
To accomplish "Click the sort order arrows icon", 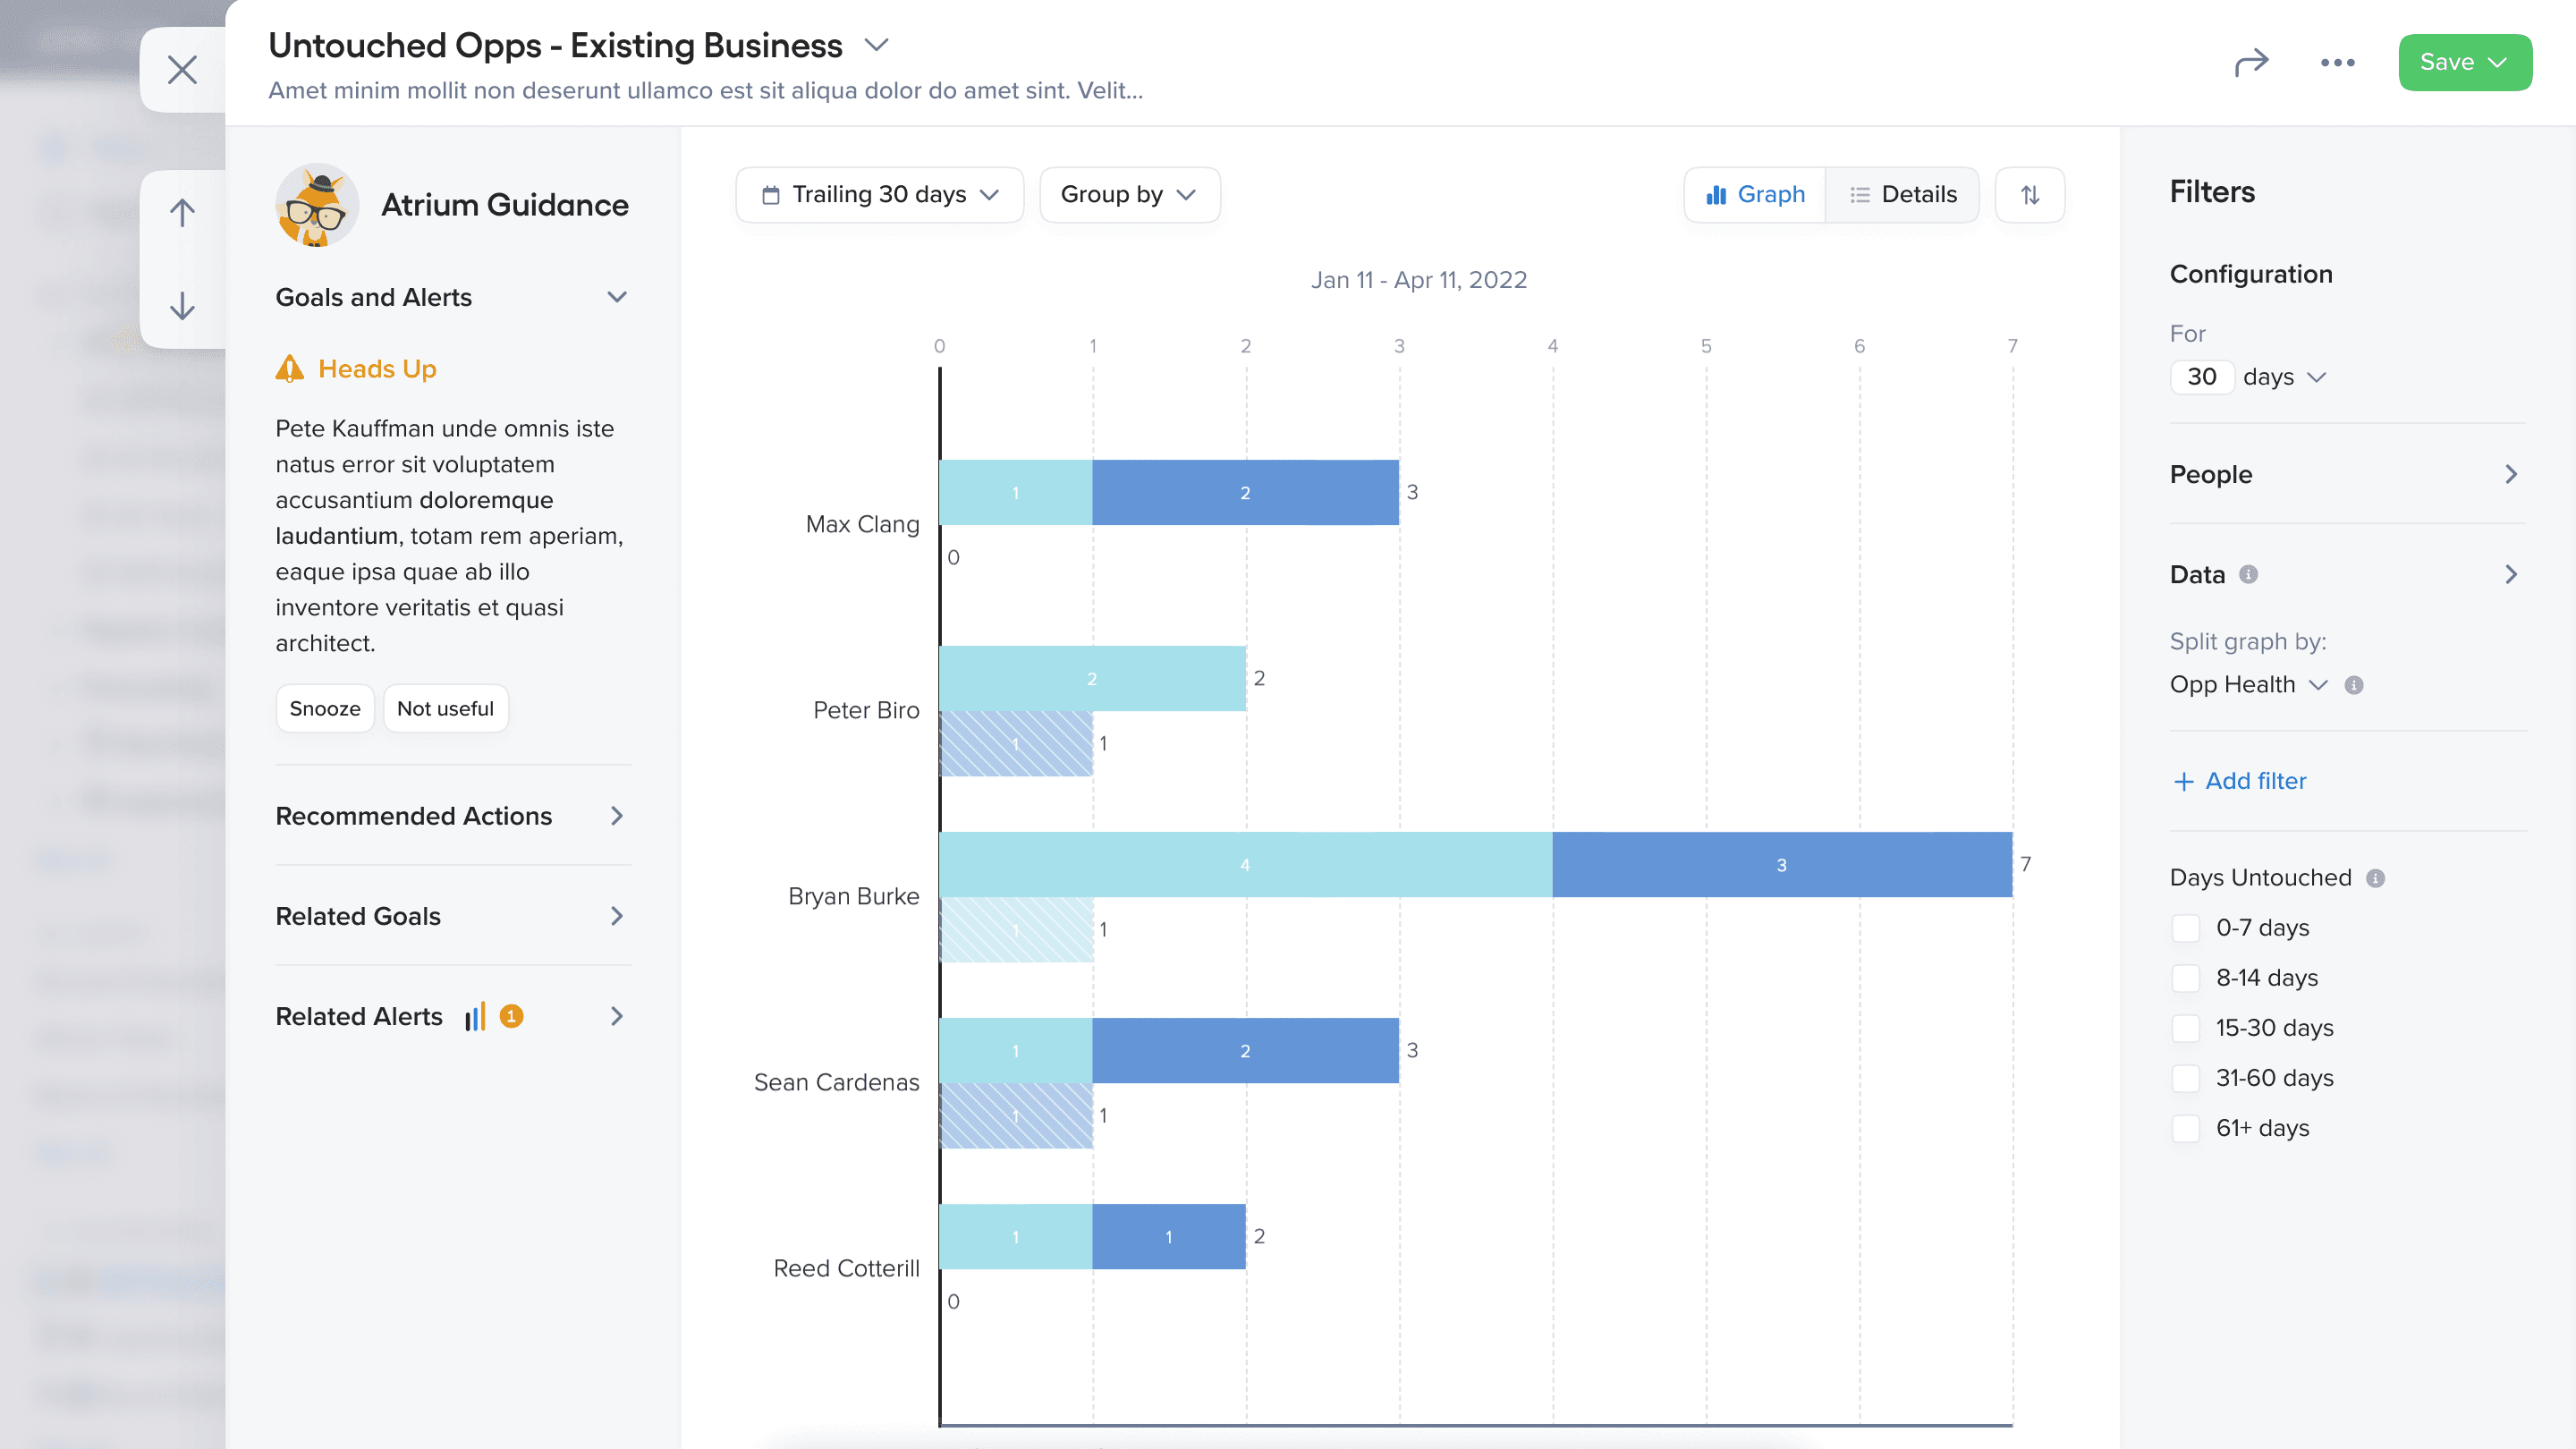I will click(x=2029, y=195).
